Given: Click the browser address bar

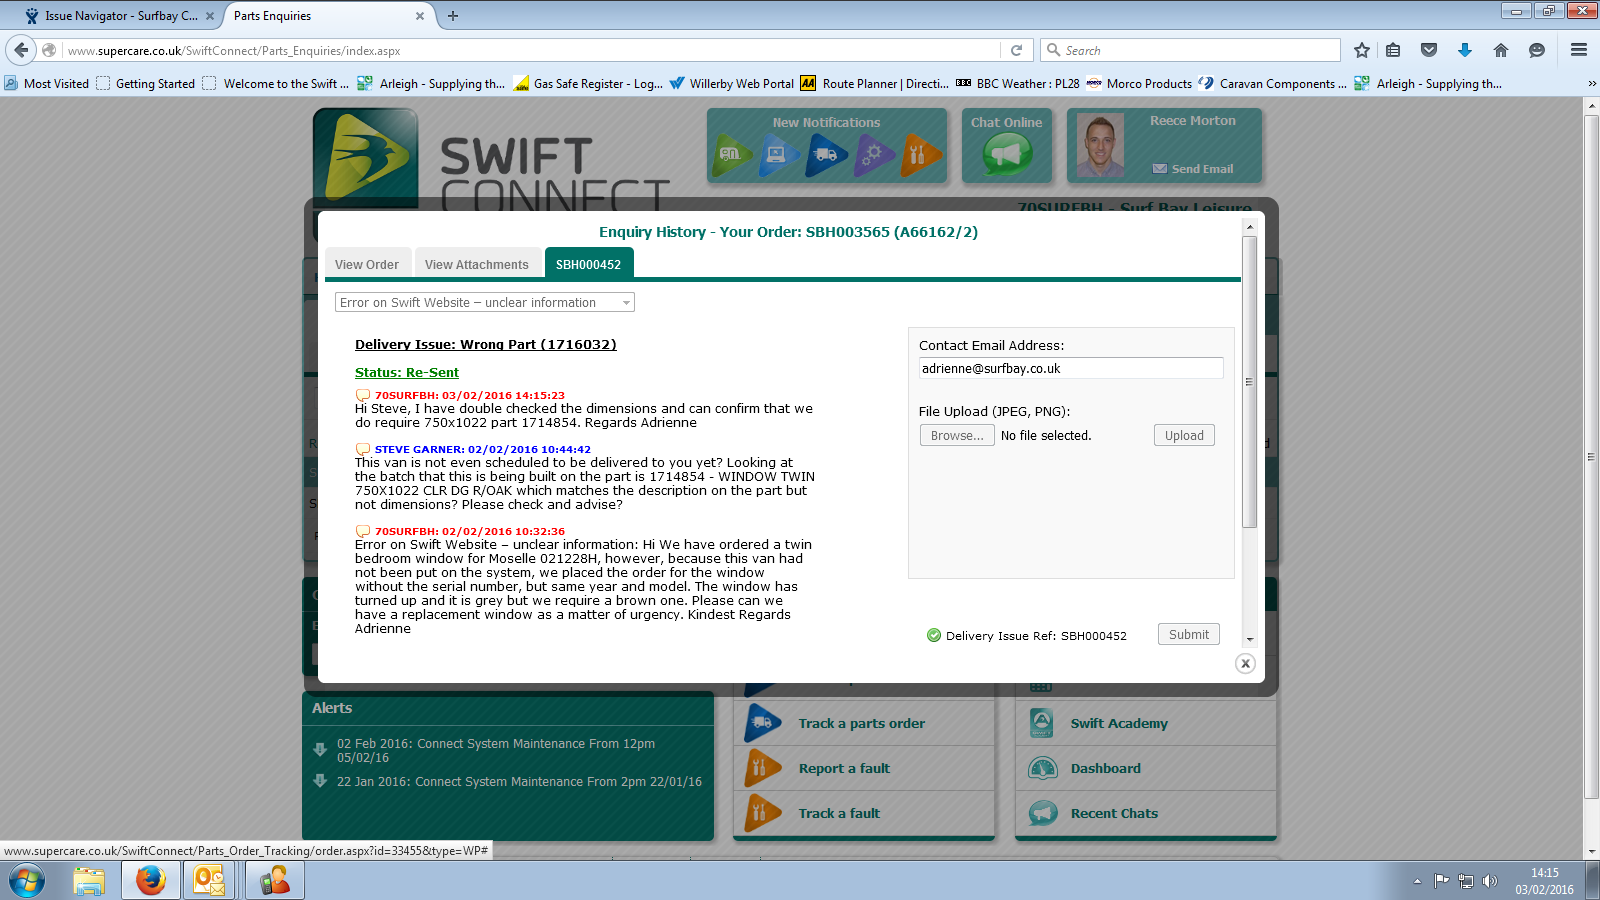Looking at the screenshot, I should coord(530,50).
